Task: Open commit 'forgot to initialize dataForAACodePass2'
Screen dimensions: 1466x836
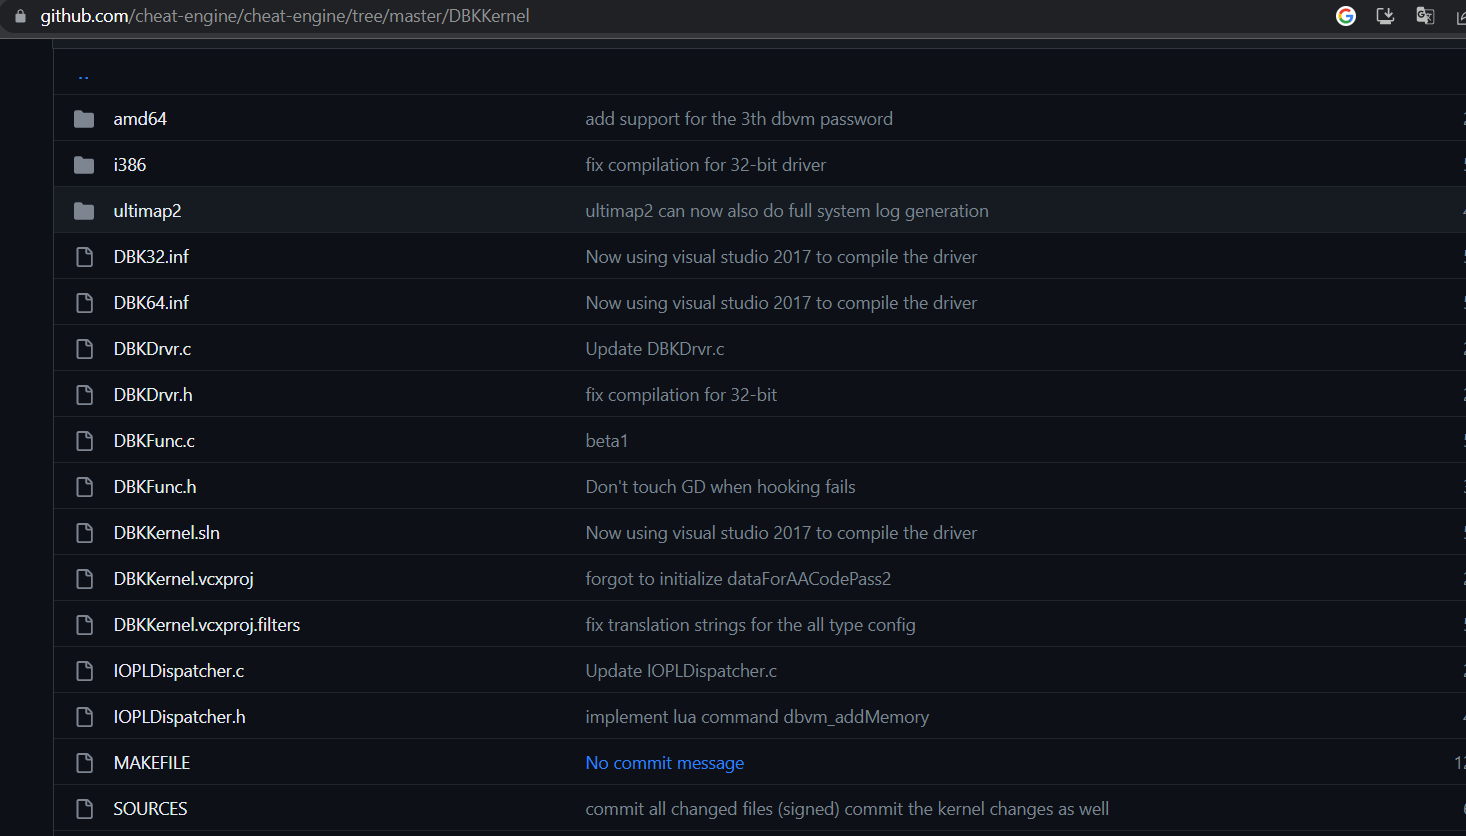Action: coord(738,579)
